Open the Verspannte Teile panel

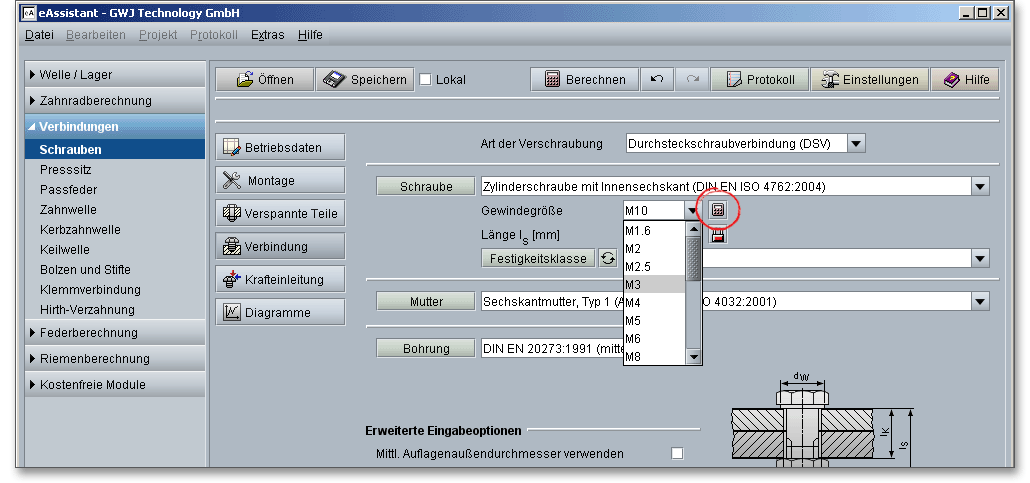(x=280, y=213)
